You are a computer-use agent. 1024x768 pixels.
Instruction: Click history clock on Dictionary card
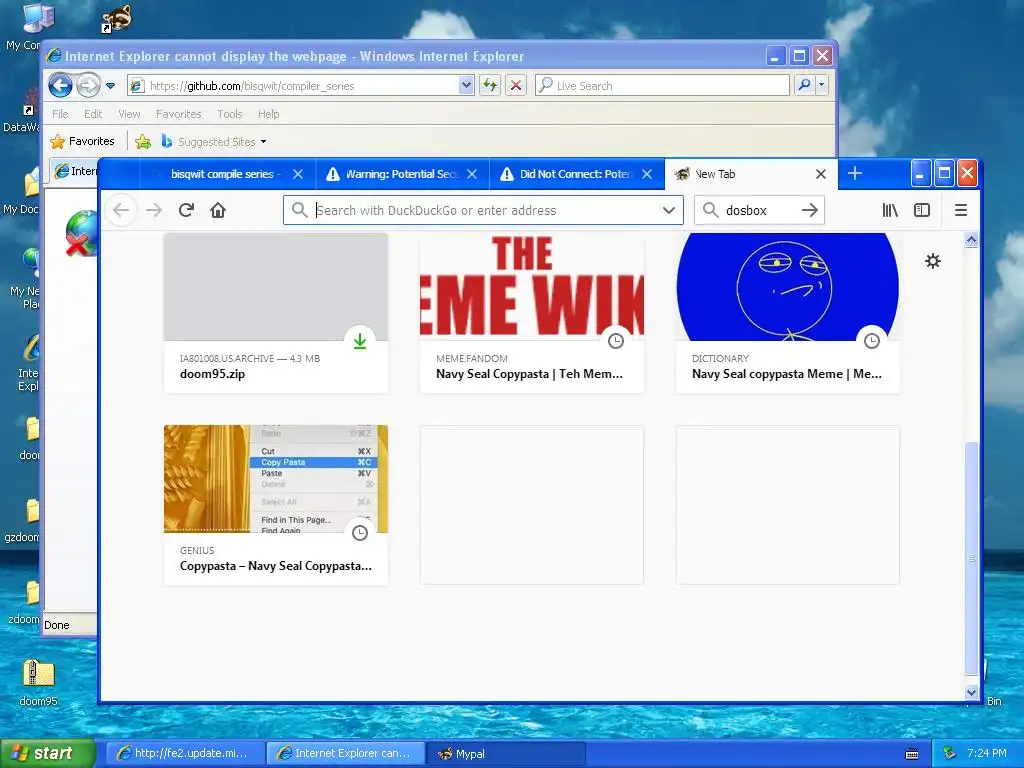click(872, 340)
